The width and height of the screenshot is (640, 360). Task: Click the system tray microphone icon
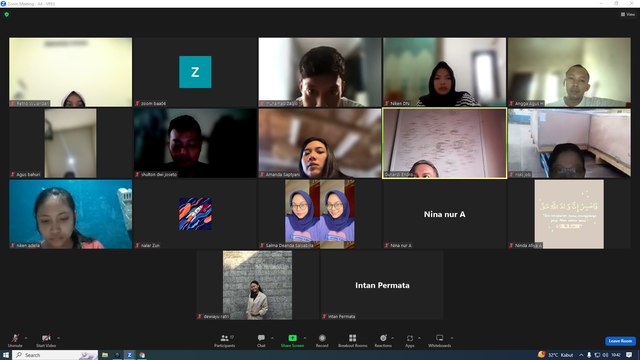click(x=589, y=355)
